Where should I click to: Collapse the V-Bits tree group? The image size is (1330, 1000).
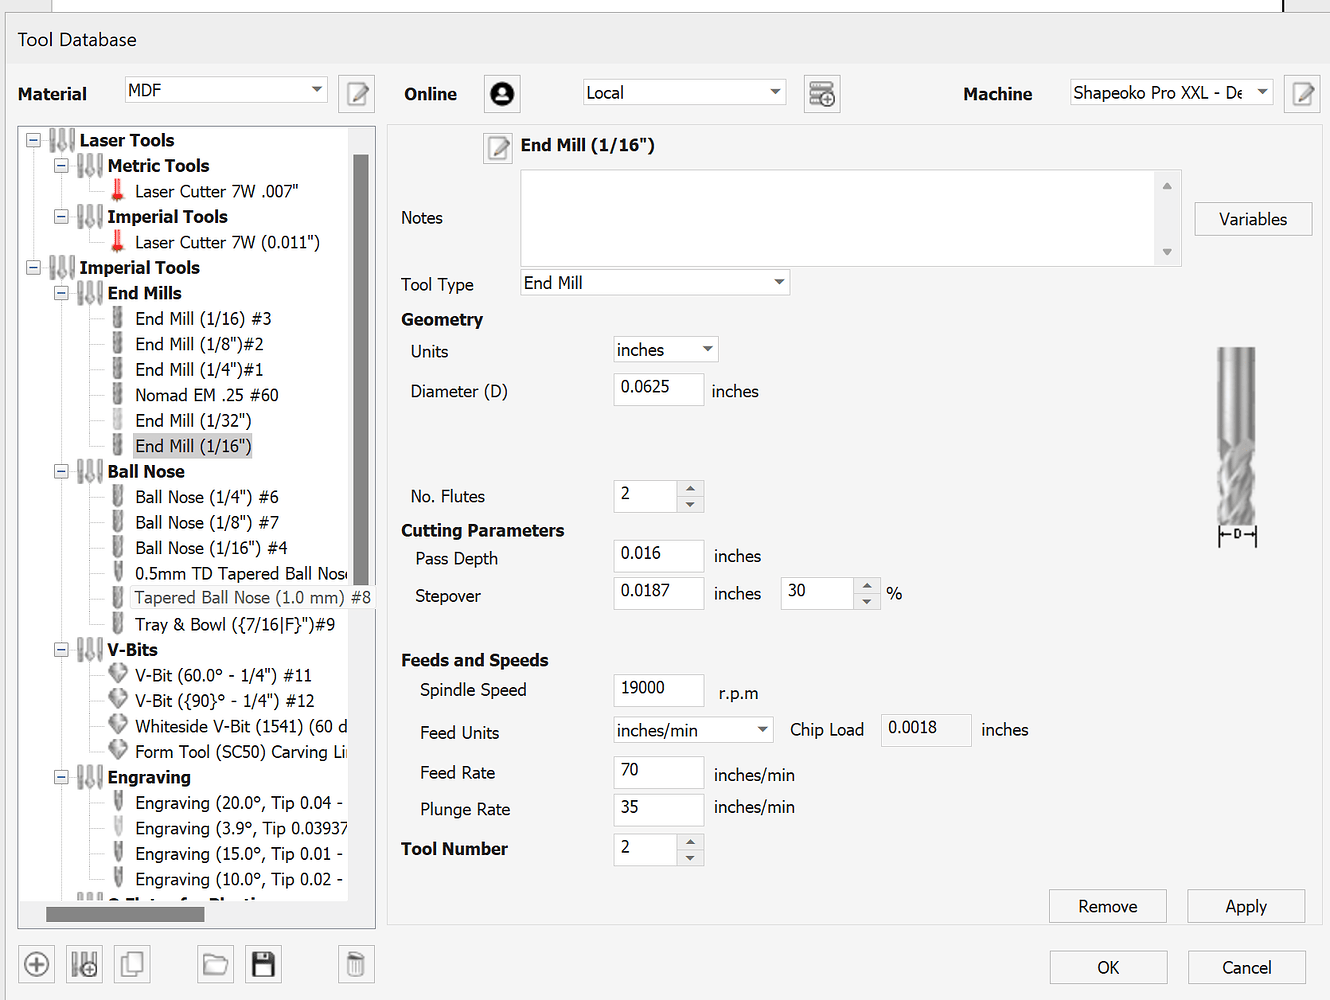61,650
